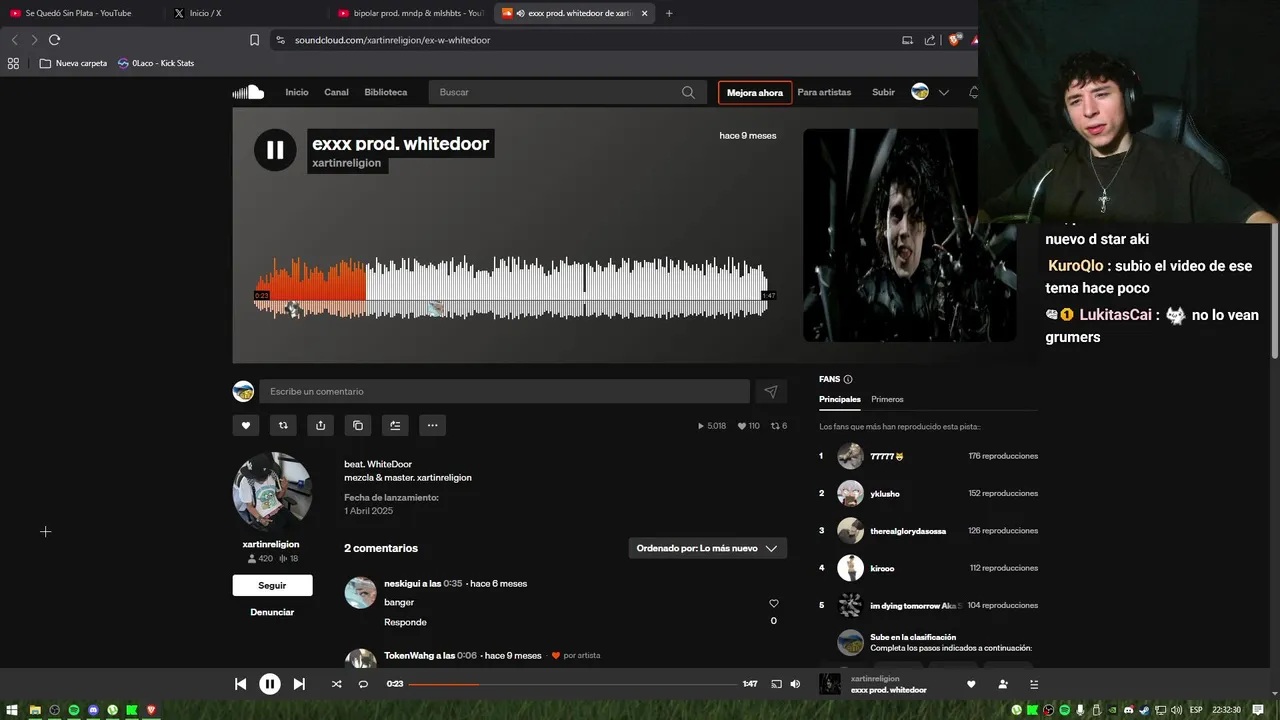Send the comment with the arrow icon

[x=770, y=392]
